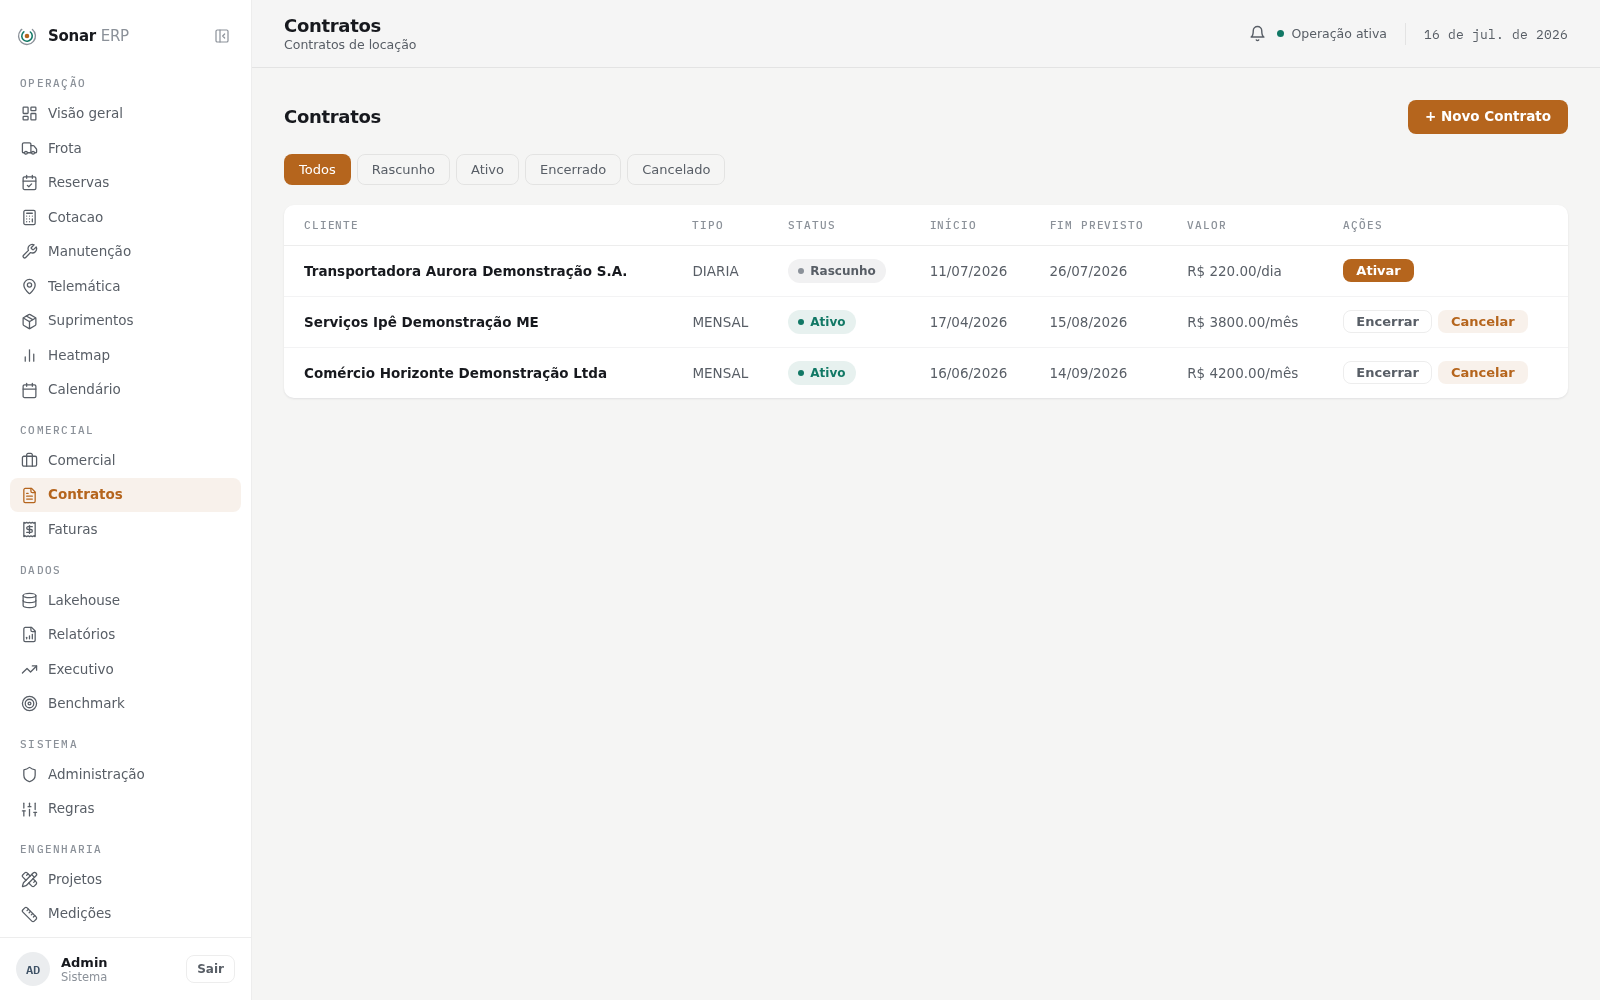The width and height of the screenshot is (1600, 1000).
Task: Open the Lakehouse data page
Action: point(125,600)
